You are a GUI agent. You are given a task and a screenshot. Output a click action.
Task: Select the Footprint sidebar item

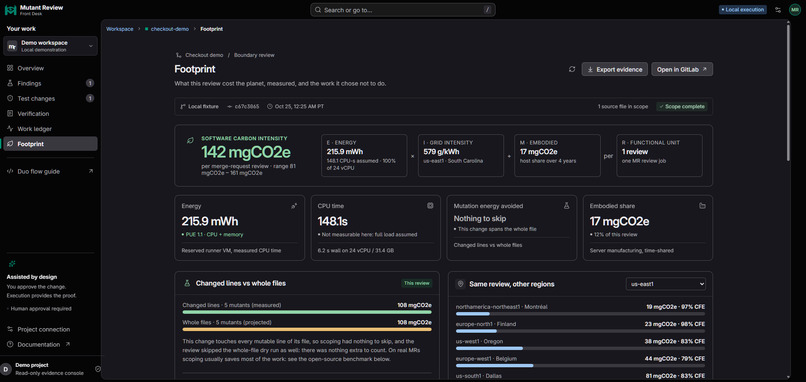(50, 144)
